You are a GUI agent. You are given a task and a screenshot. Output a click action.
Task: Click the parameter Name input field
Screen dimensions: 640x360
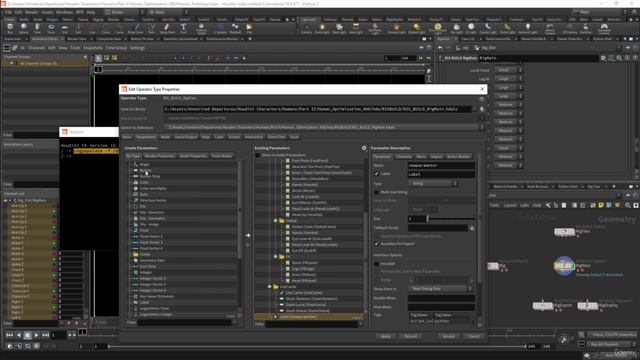point(441,165)
